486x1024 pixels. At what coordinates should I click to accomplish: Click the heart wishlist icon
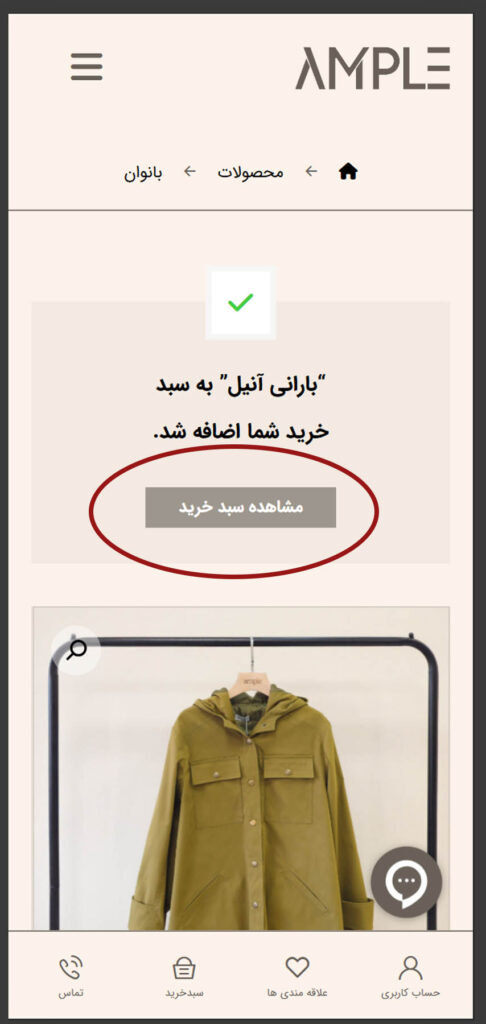tap(297, 967)
